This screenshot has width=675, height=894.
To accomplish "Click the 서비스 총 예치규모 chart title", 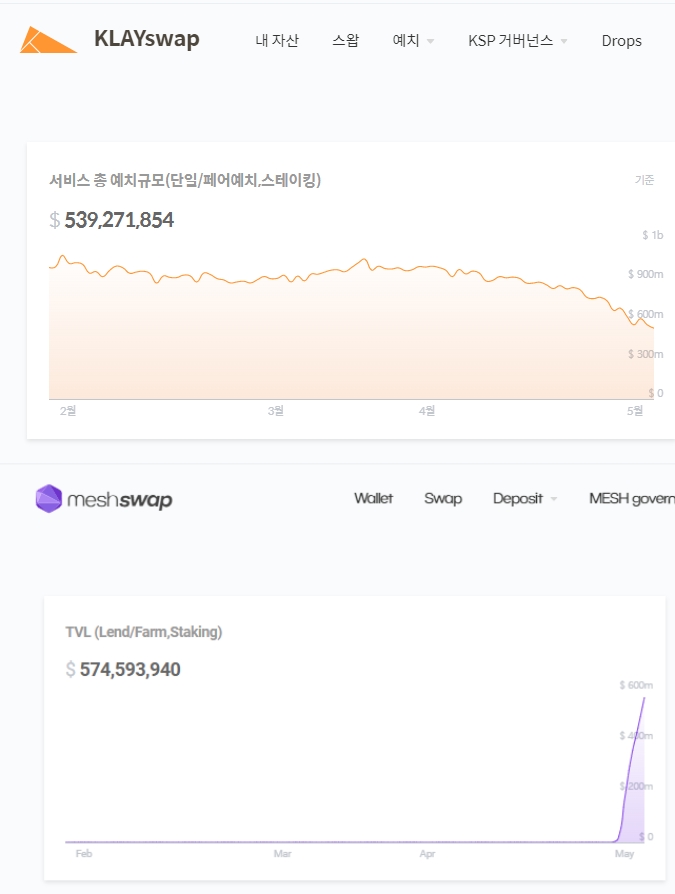I will pos(185,181).
